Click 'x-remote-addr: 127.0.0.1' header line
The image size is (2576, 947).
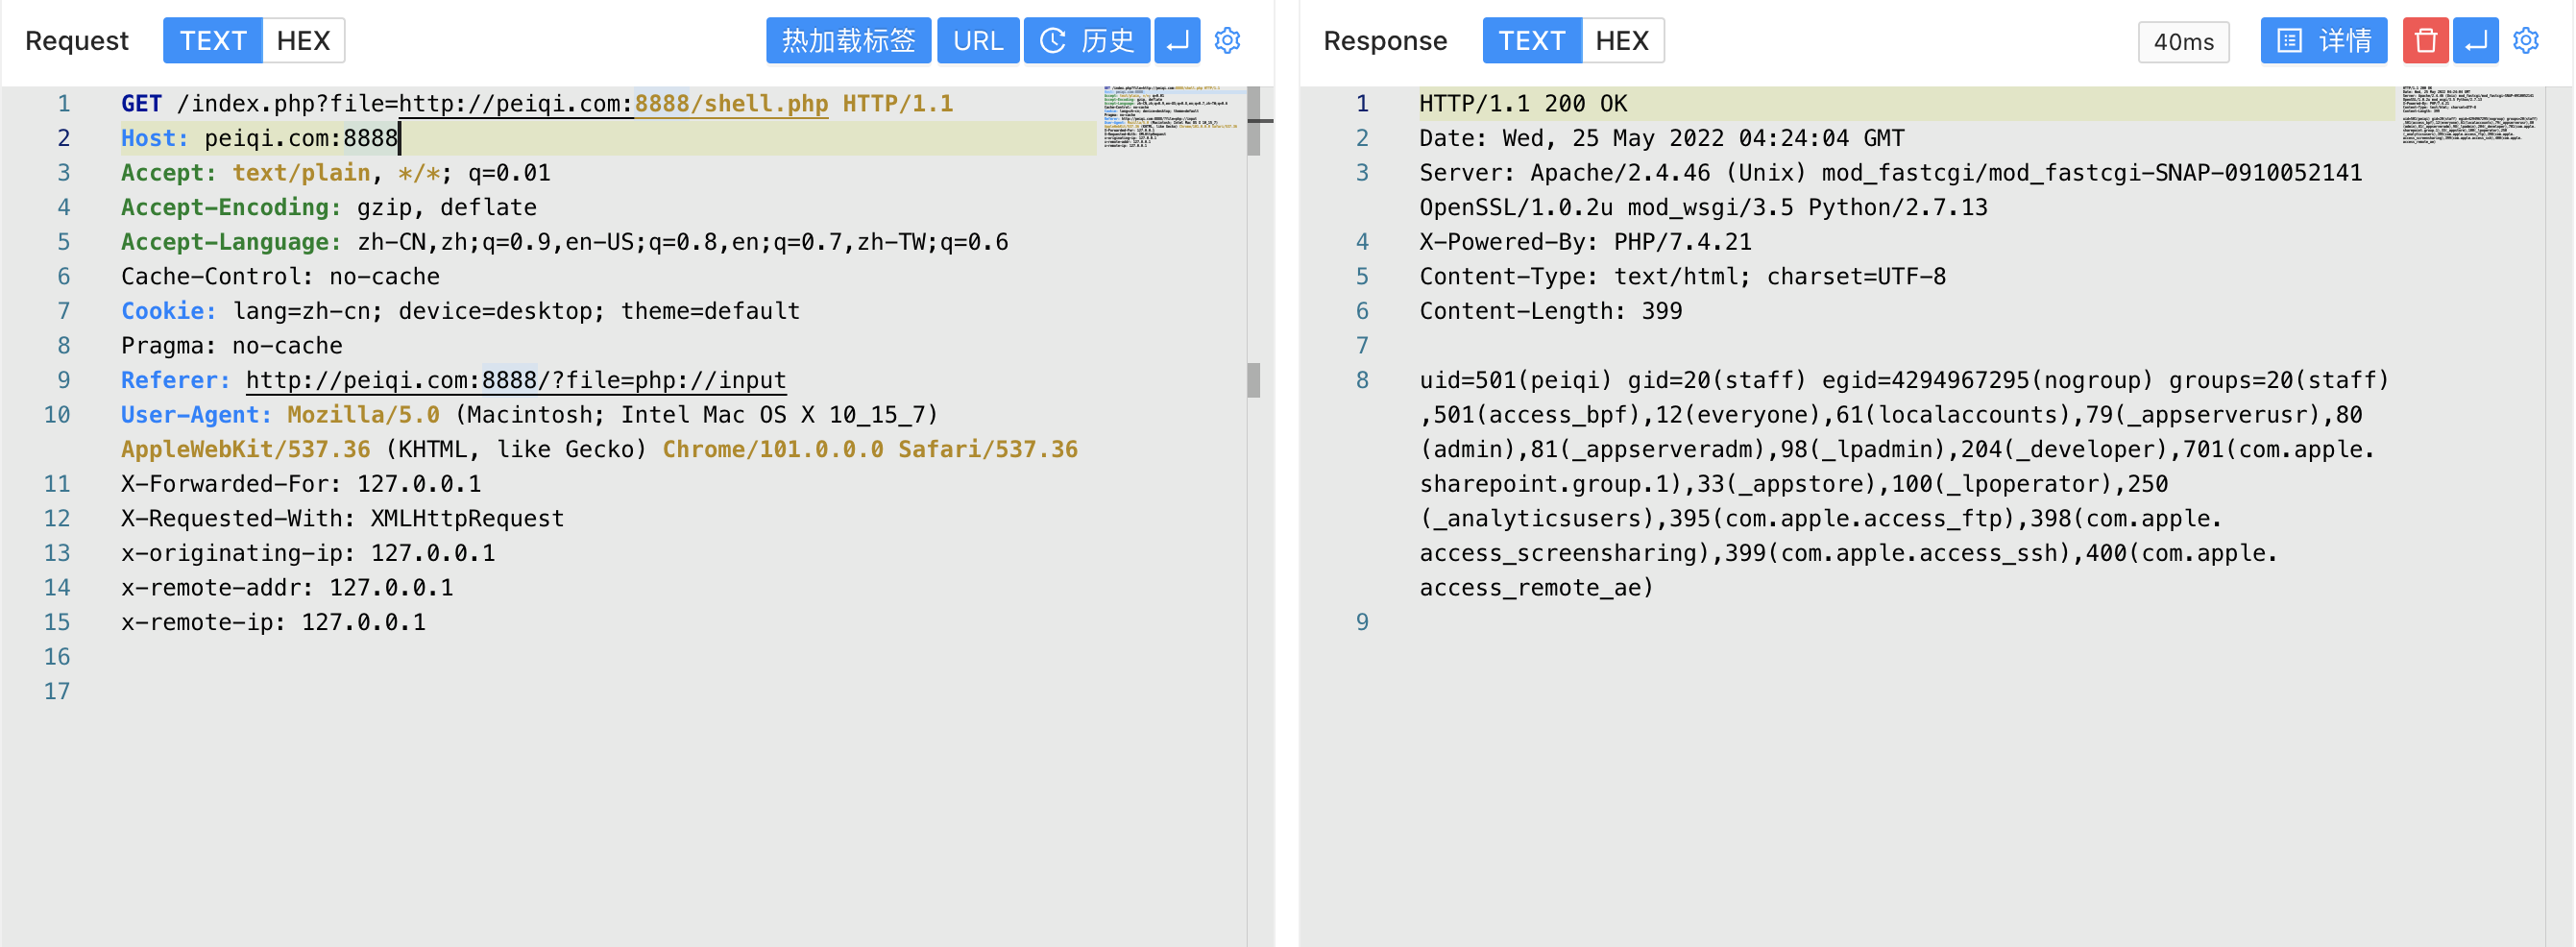click(288, 587)
